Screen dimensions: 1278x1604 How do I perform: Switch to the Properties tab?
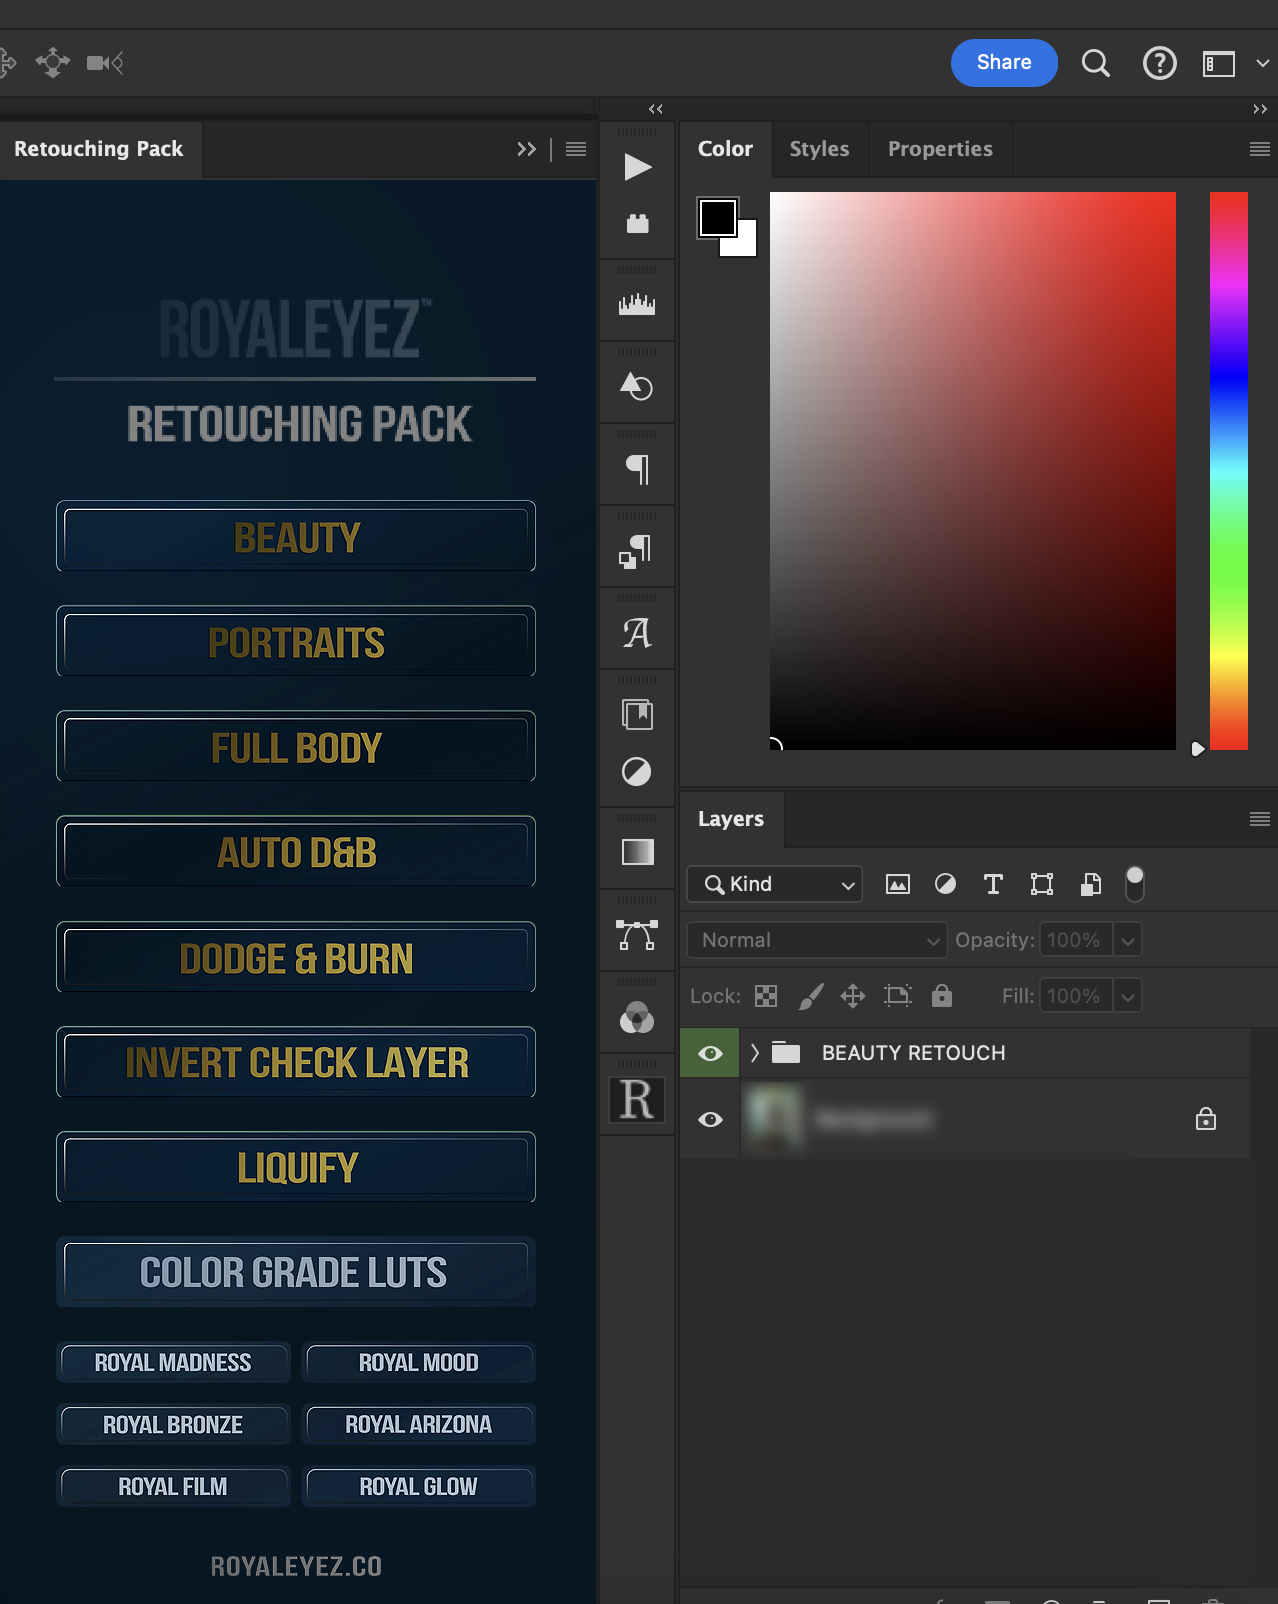point(939,149)
